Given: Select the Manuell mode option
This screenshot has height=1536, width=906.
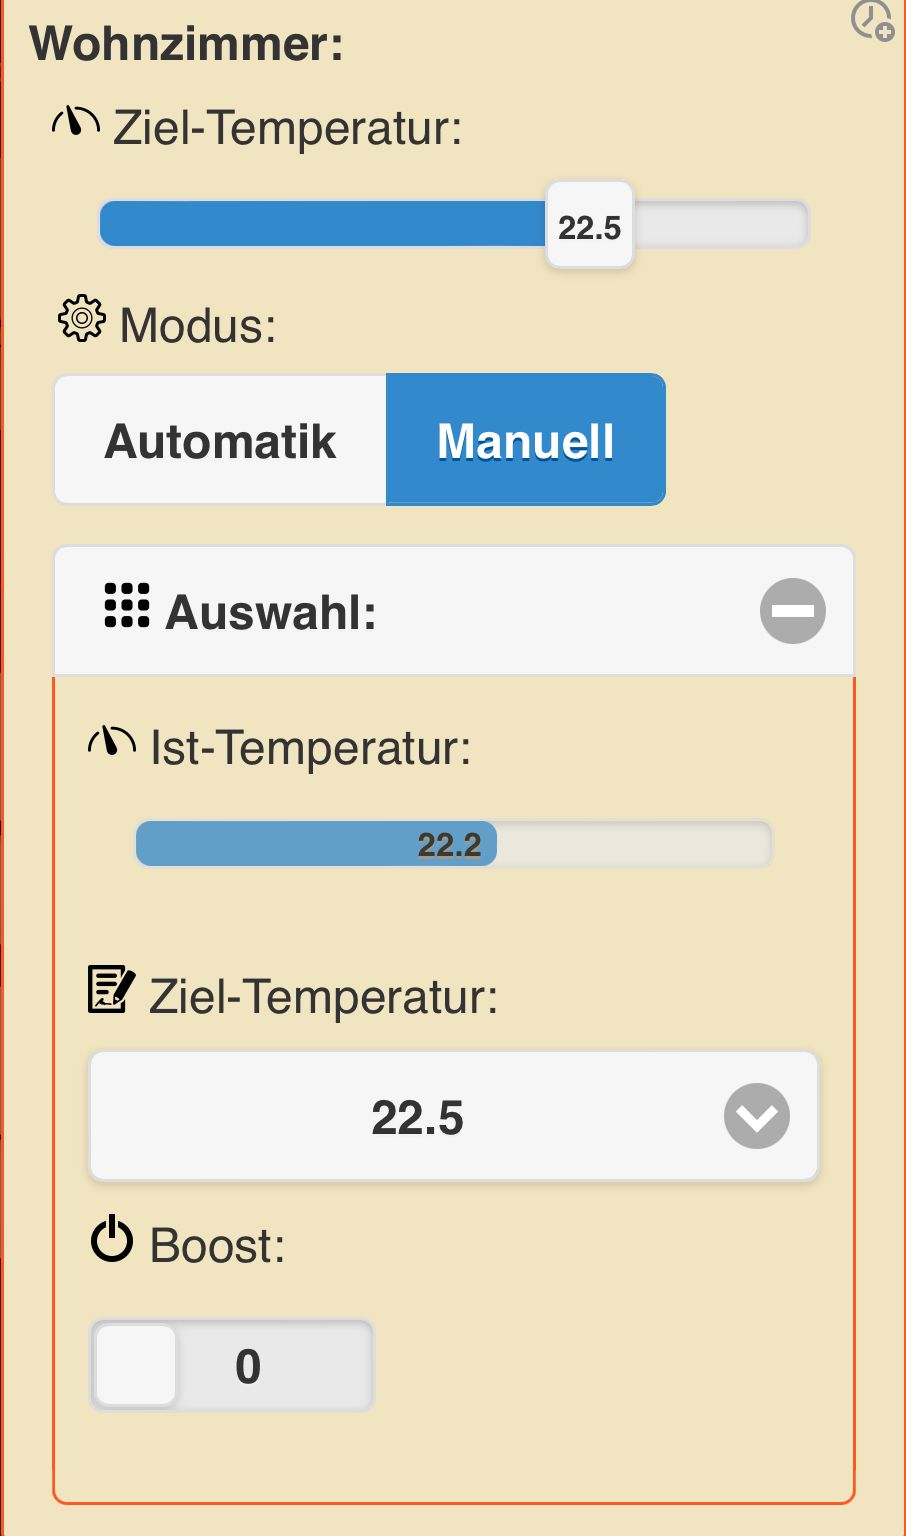Looking at the screenshot, I should [x=526, y=440].
